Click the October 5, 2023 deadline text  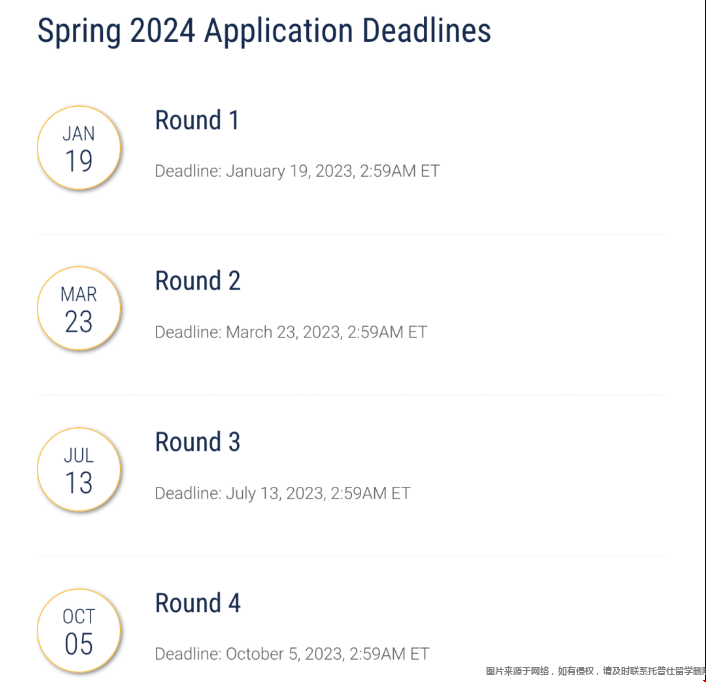pos(292,654)
